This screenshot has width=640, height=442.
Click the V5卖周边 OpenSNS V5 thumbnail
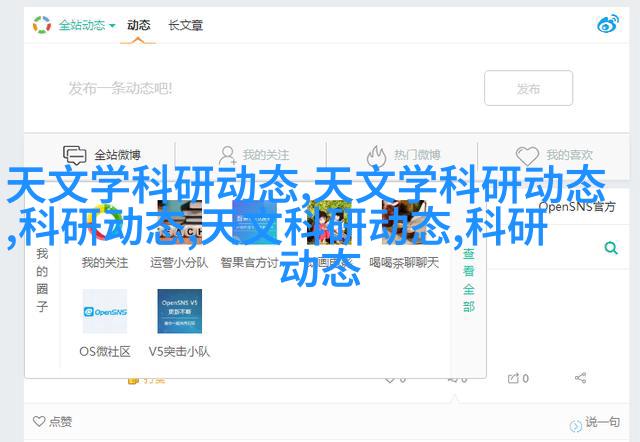point(179,311)
